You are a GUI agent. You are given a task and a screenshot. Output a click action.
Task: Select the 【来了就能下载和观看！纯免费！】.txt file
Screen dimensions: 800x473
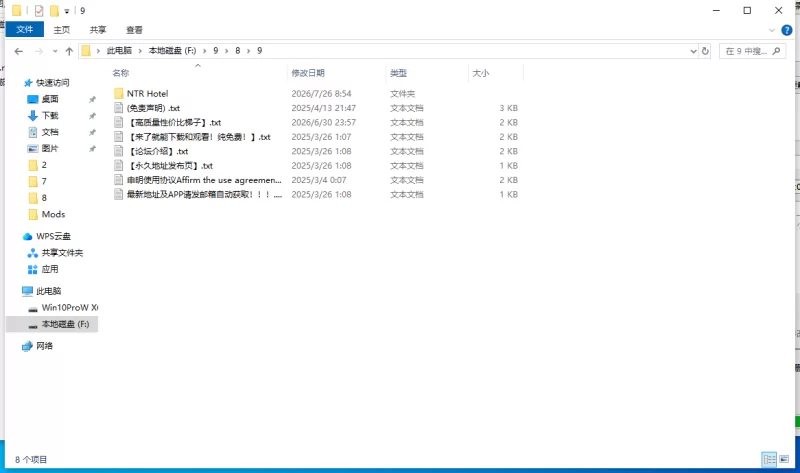click(198, 137)
